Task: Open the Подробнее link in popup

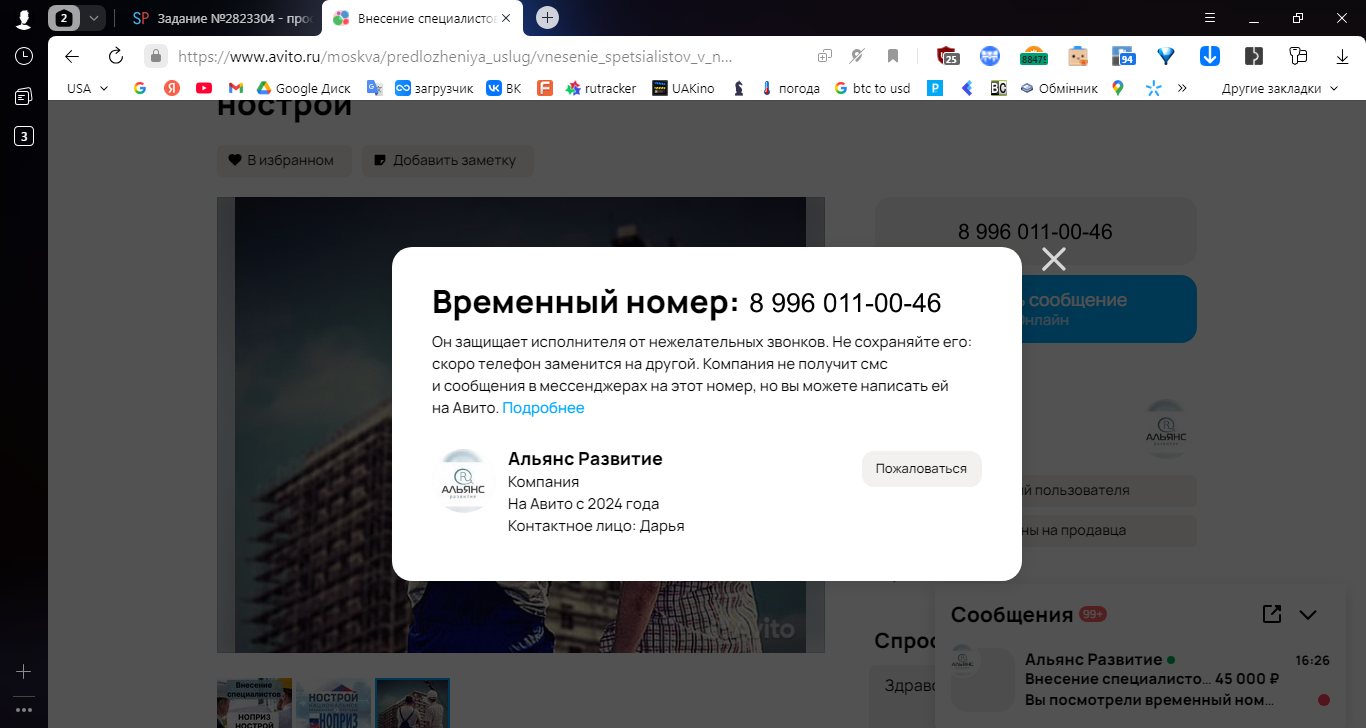Action: pos(543,408)
